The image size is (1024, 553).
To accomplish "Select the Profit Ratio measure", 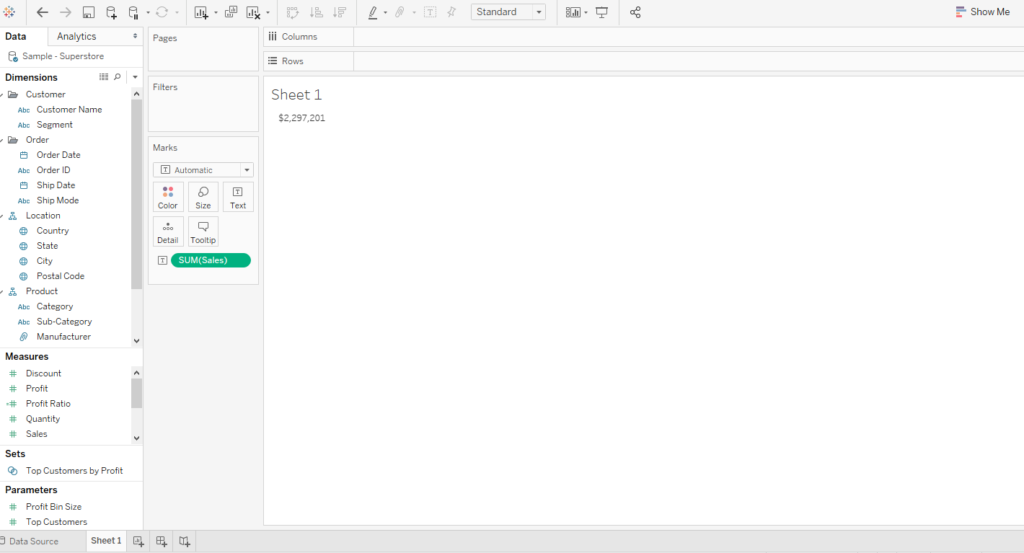I will point(48,404).
